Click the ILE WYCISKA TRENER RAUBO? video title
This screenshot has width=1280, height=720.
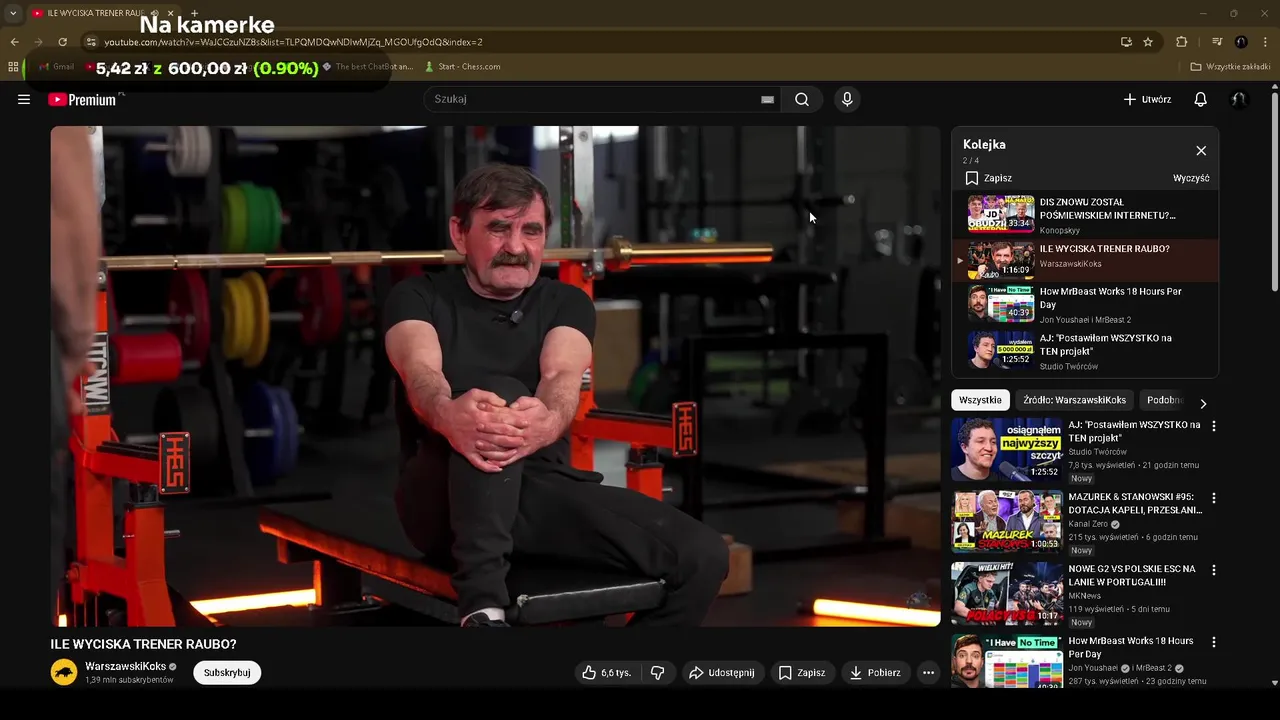tap(144, 644)
